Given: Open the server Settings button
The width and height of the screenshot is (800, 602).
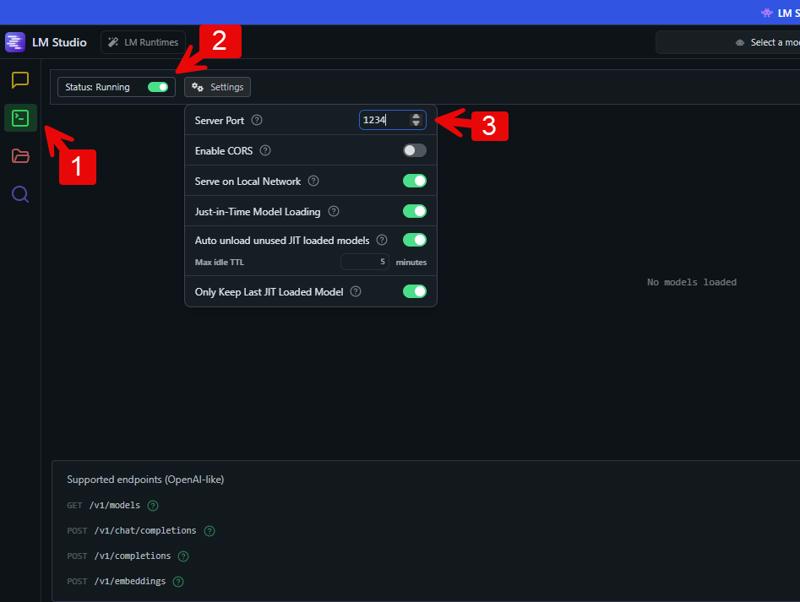Looking at the screenshot, I should (x=217, y=87).
